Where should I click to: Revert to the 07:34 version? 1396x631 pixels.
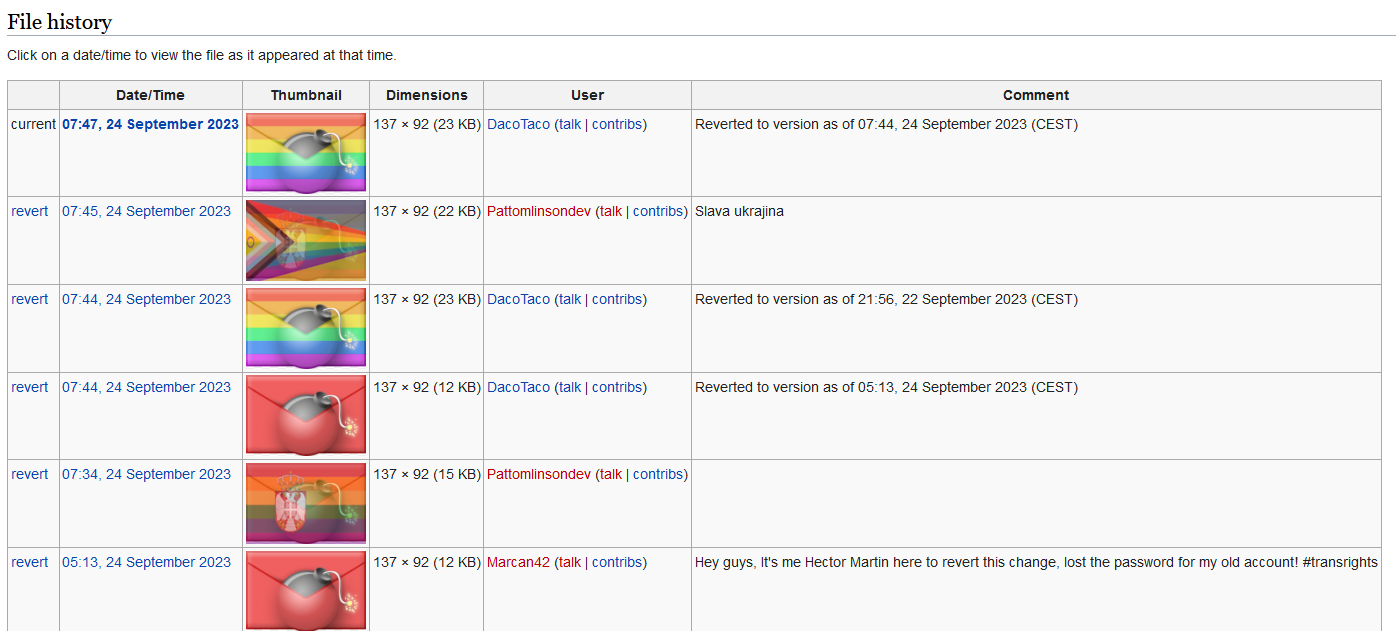coord(30,474)
